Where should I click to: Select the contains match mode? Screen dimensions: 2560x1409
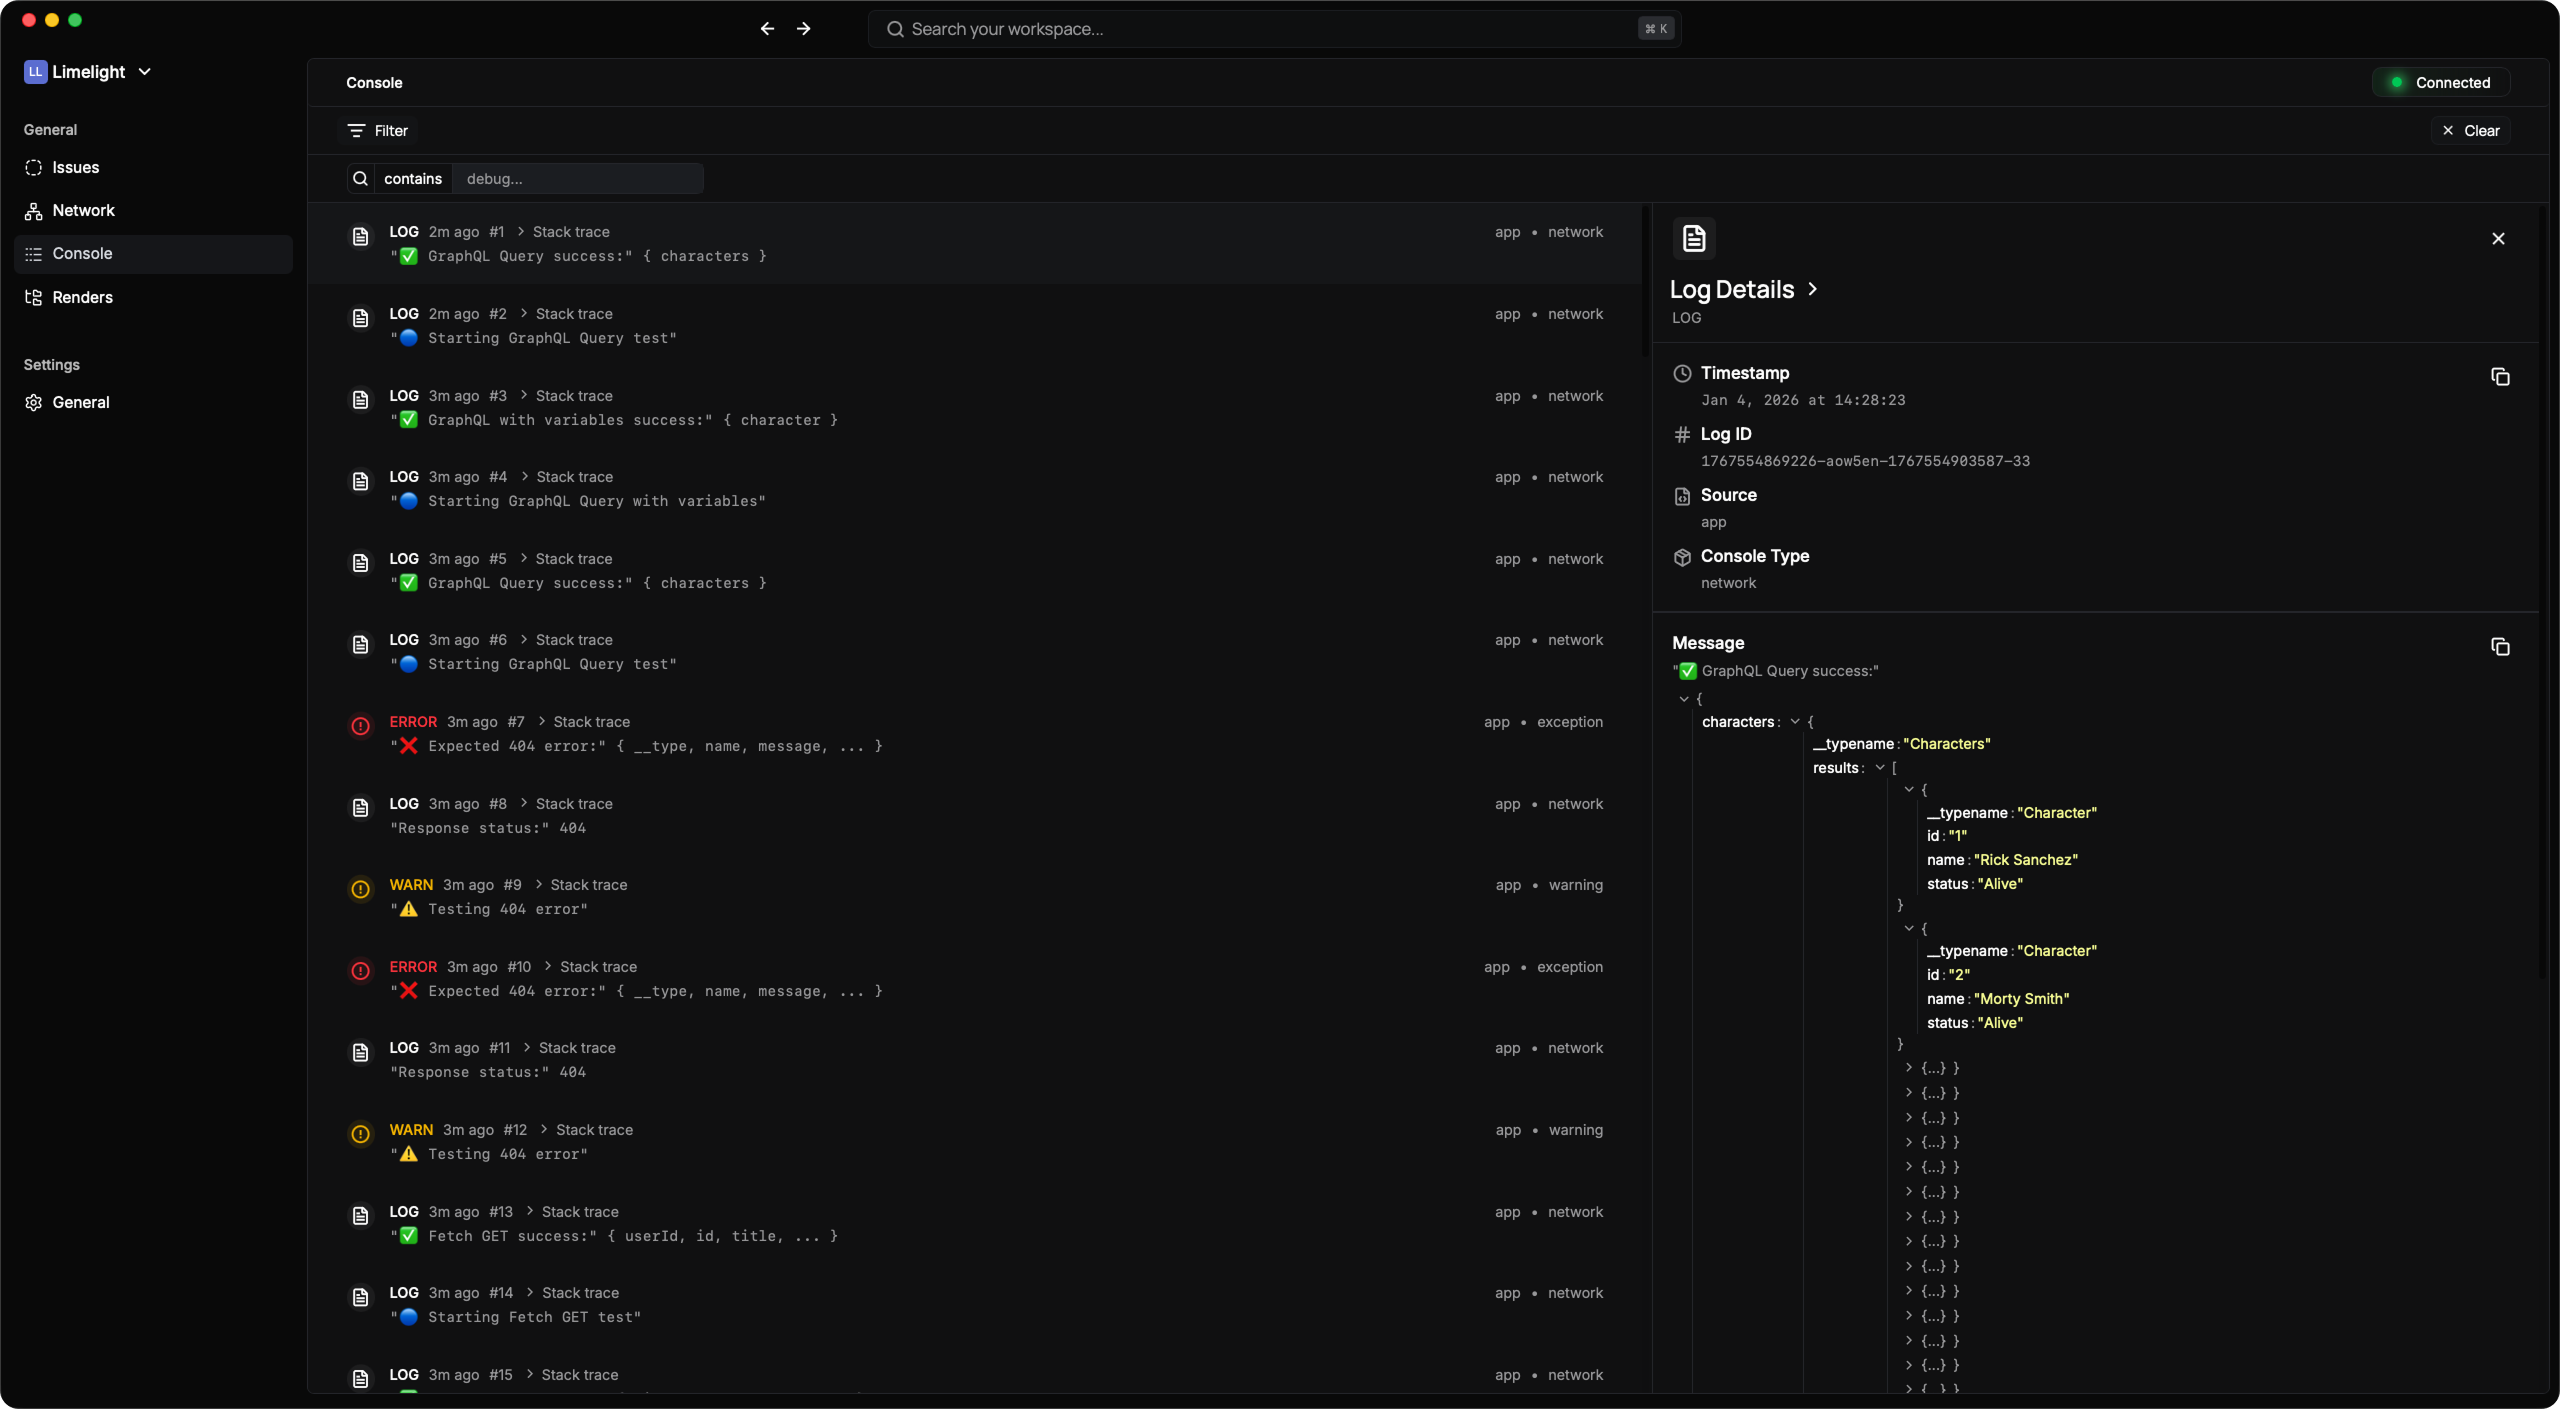(x=414, y=178)
